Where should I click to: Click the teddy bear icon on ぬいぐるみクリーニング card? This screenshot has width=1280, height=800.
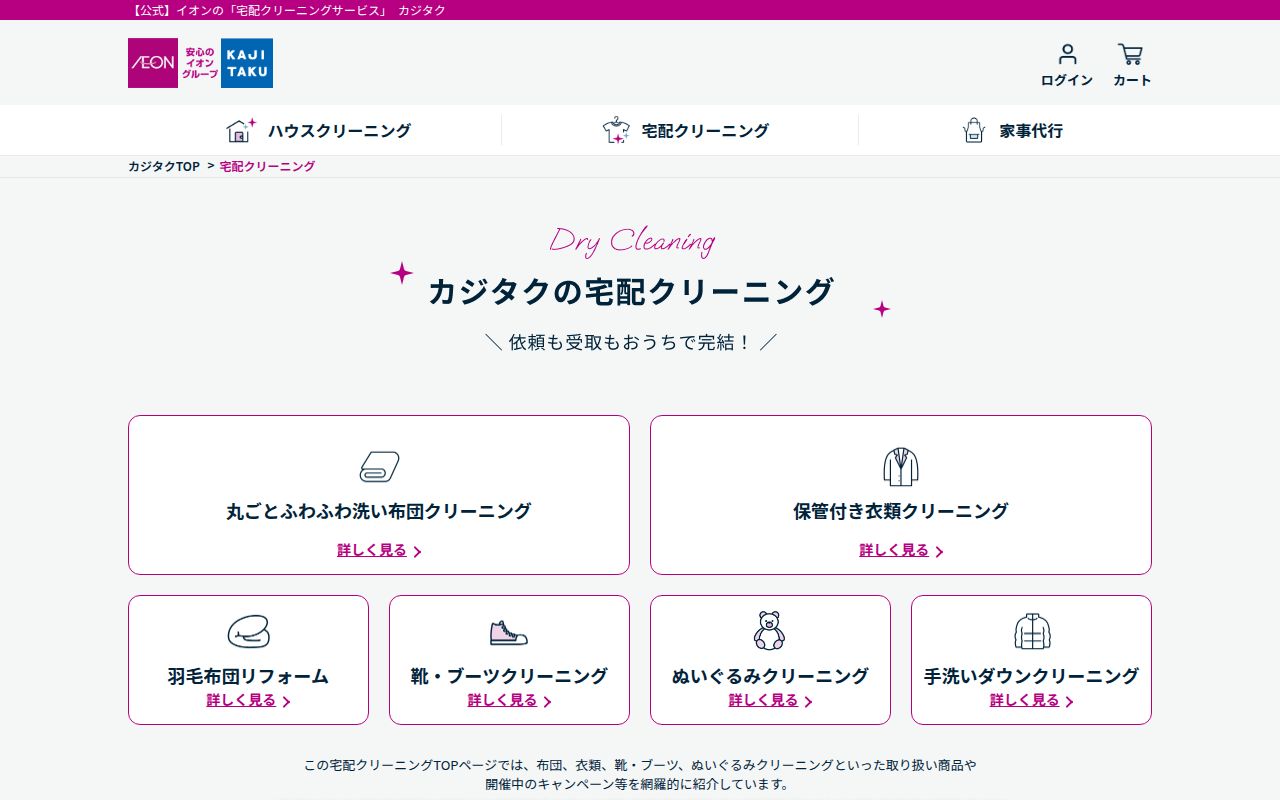(x=770, y=631)
